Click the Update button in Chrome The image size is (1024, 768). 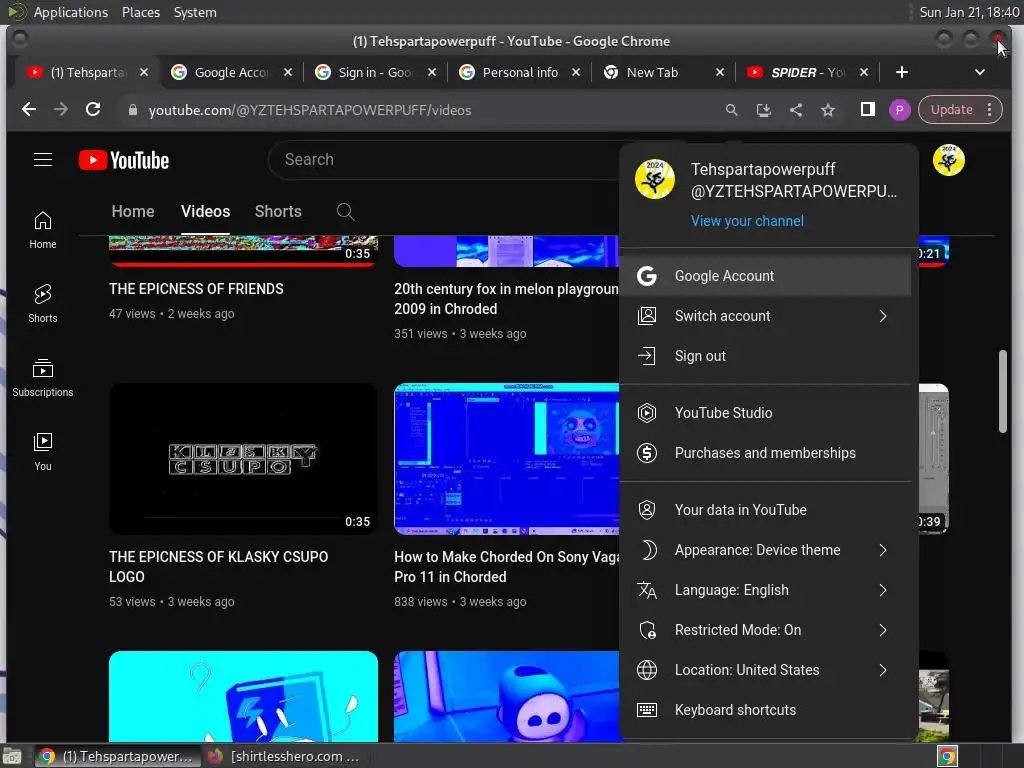pos(951,110)
